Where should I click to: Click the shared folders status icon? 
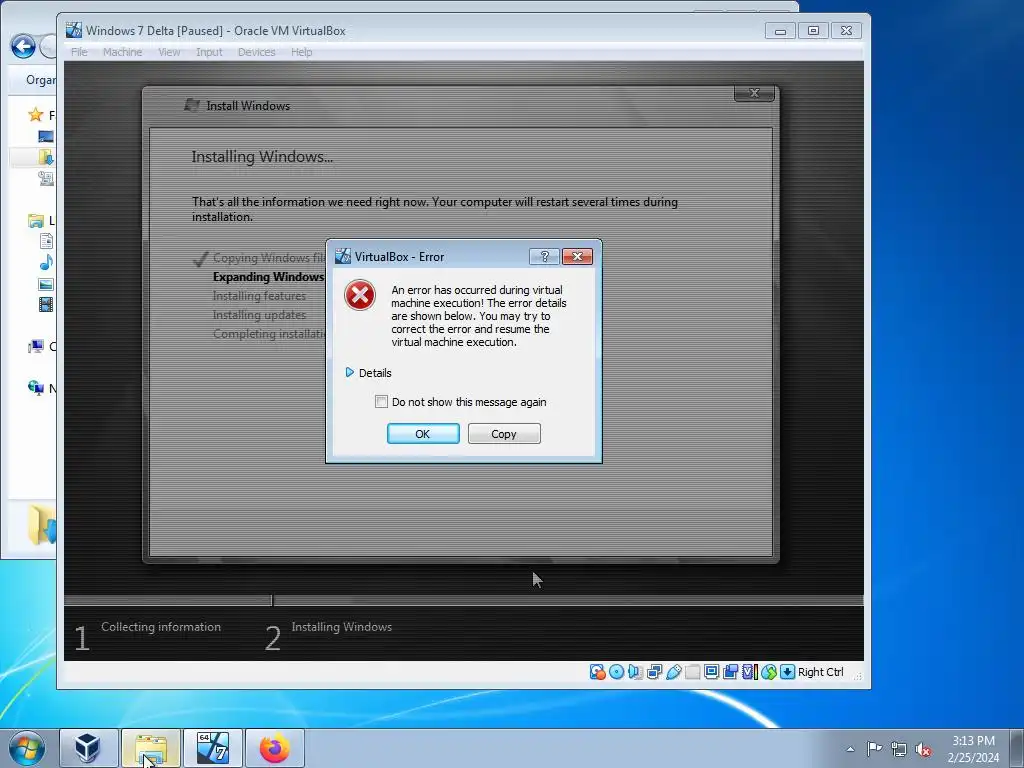pyautogui.click(x=692, y=672)
